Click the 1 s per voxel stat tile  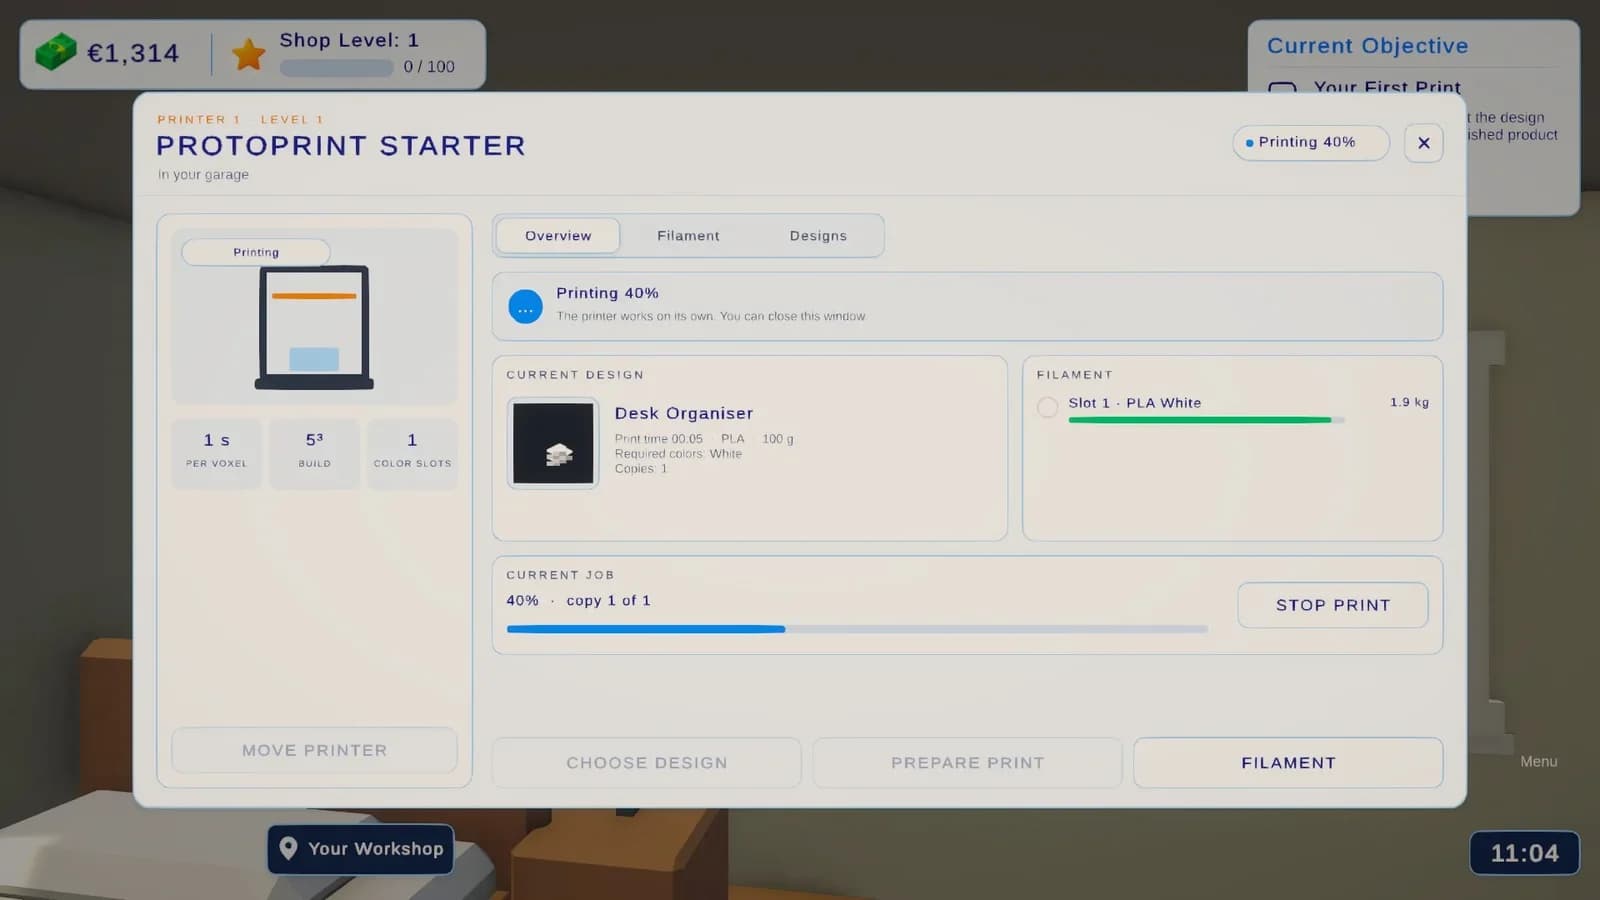point(216,452)
